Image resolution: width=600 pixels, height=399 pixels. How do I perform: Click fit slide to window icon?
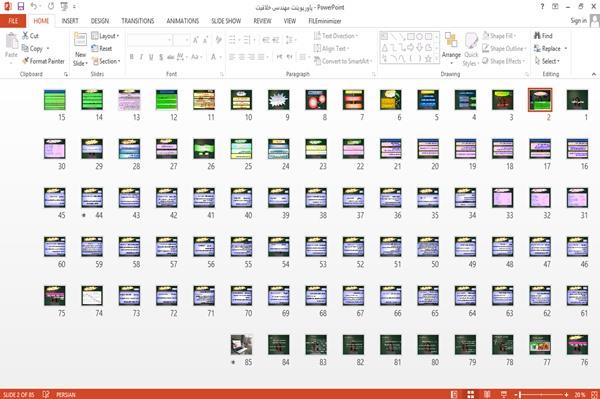coord(594,394)
